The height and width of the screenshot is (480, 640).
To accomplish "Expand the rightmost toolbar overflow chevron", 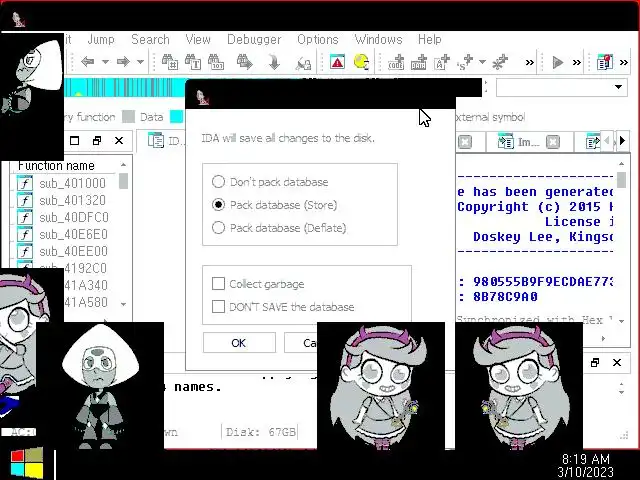I will coord(623,62).
